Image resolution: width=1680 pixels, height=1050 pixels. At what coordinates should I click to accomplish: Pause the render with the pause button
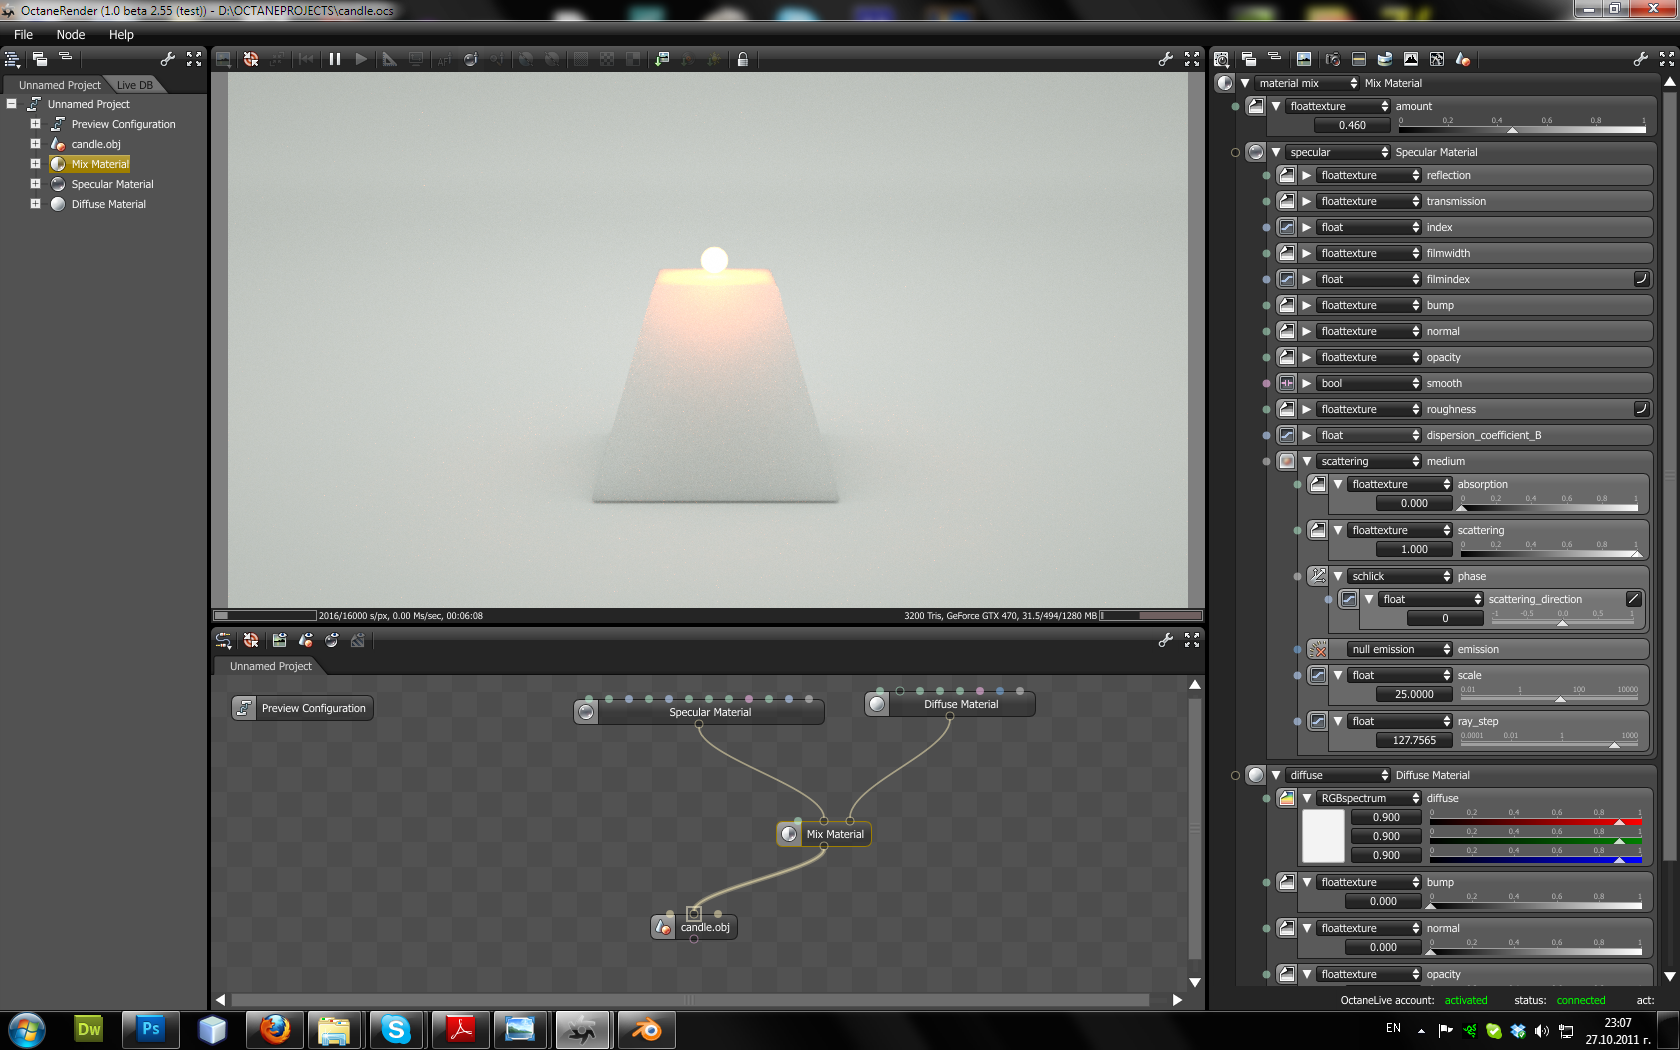(335, 60)
